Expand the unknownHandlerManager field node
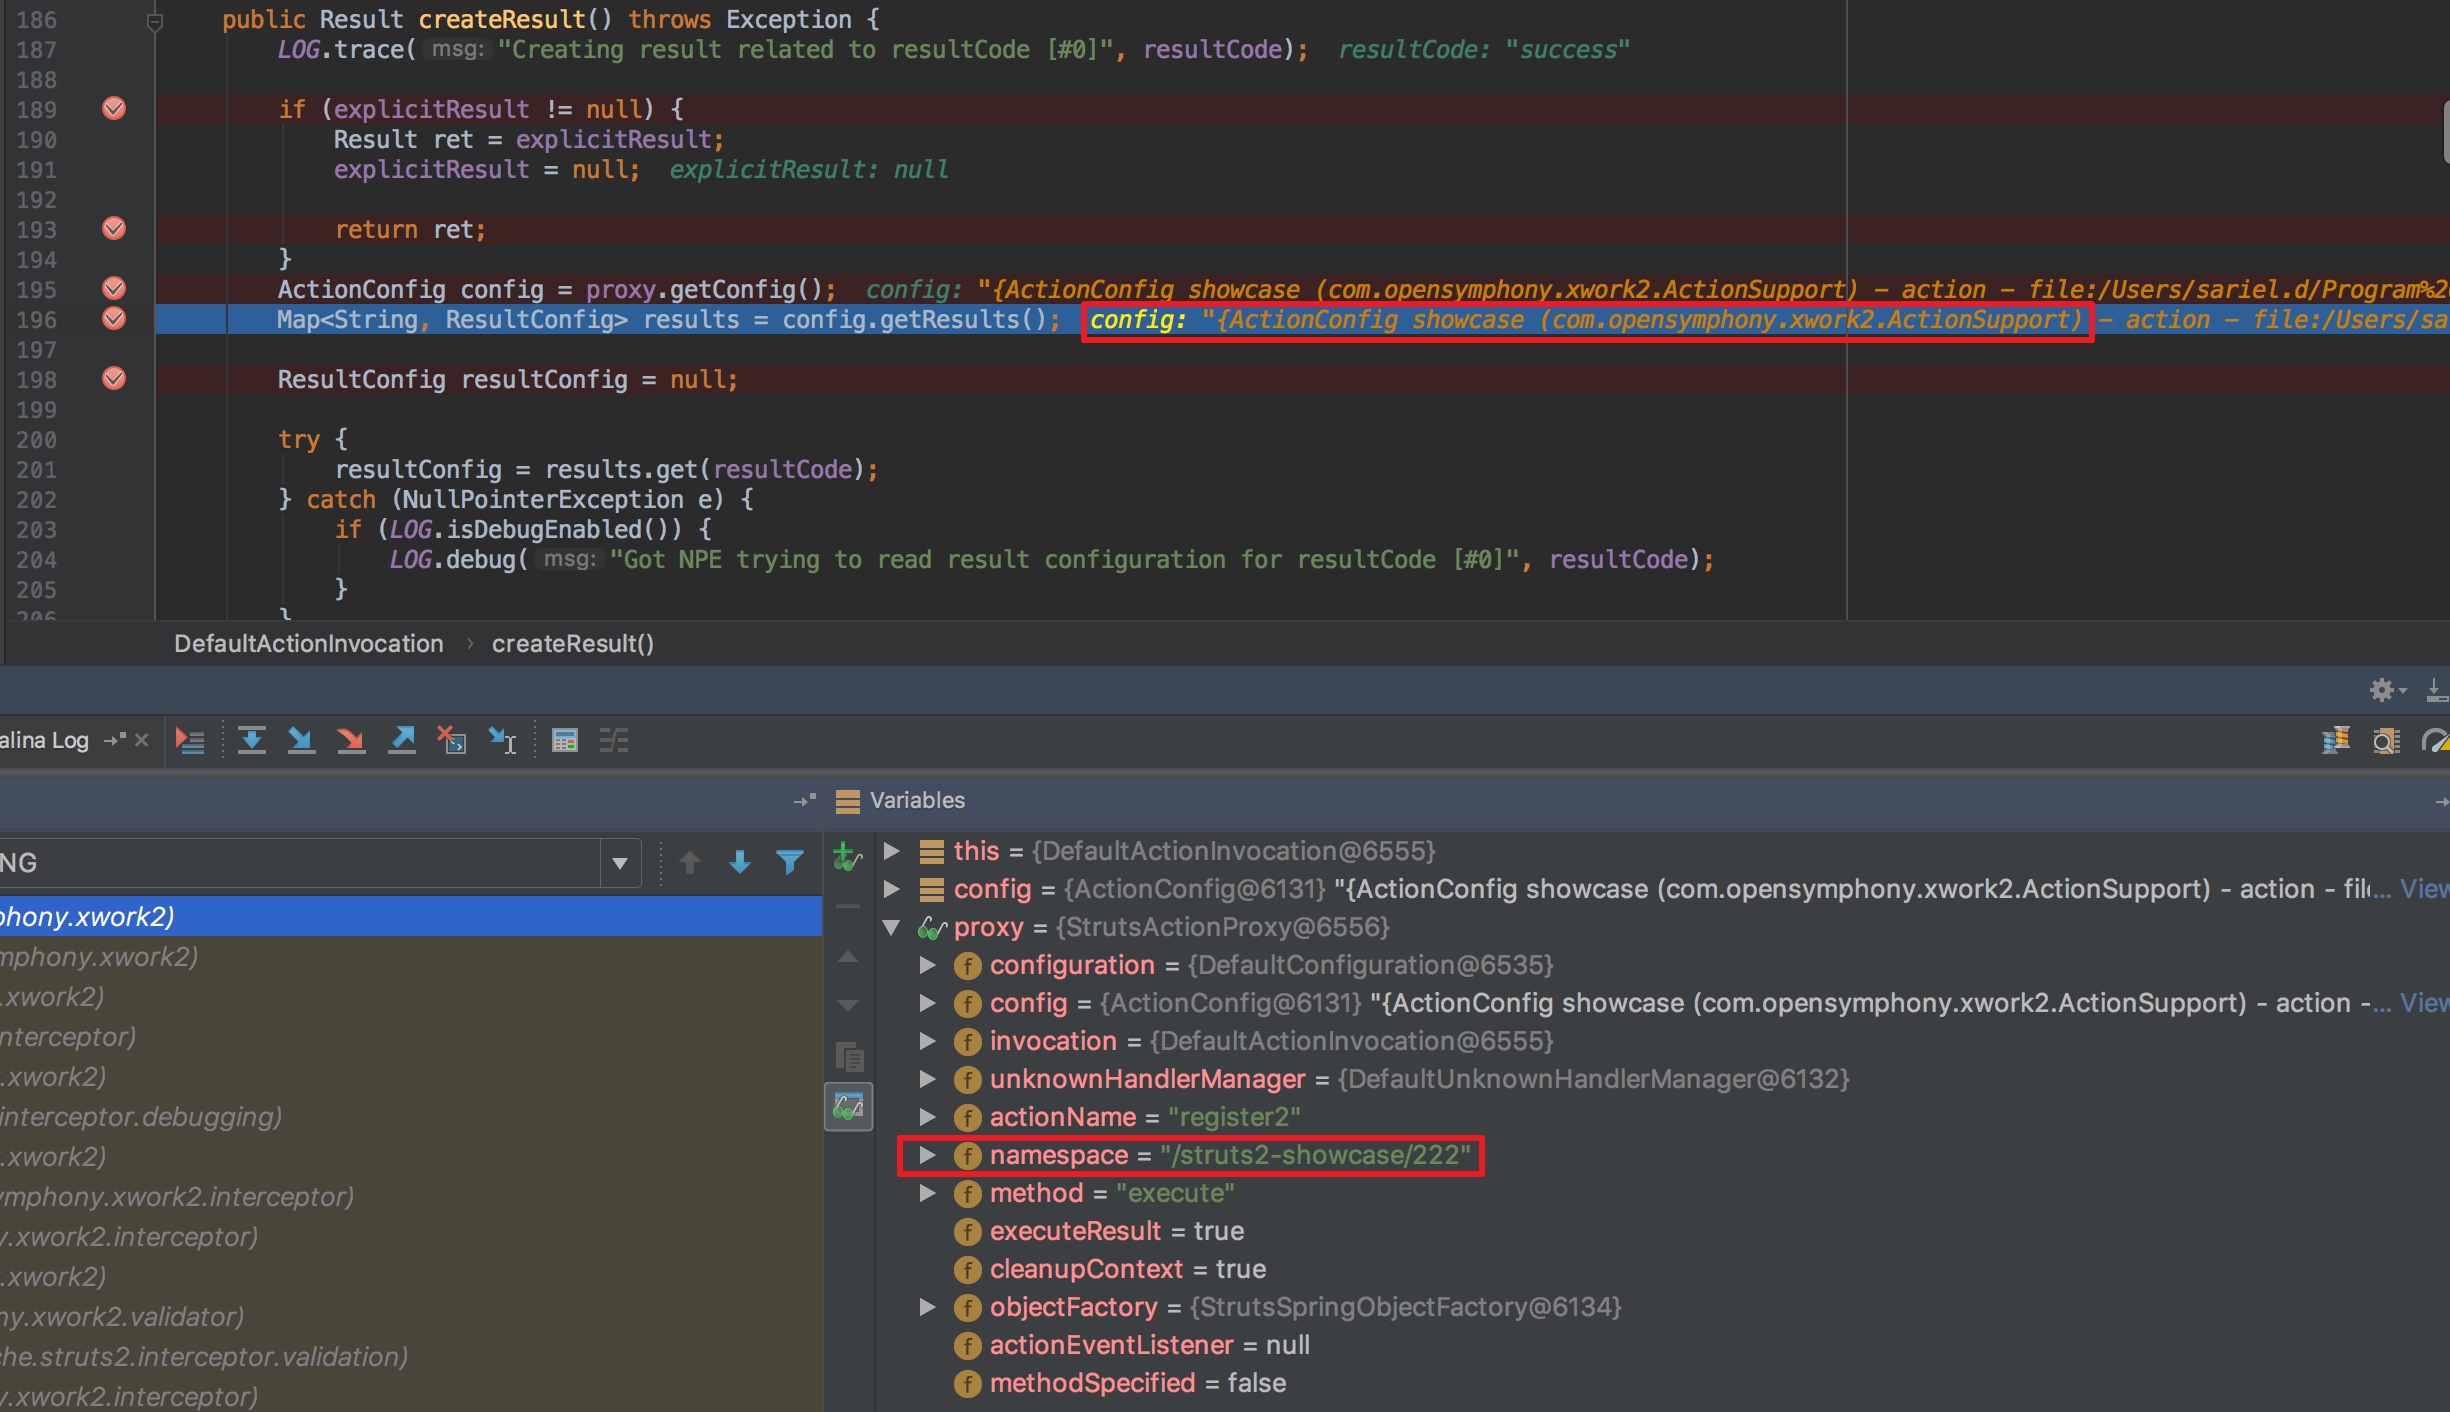2450x1412 pixels. pyautogui.click(x=927, y=1079)
